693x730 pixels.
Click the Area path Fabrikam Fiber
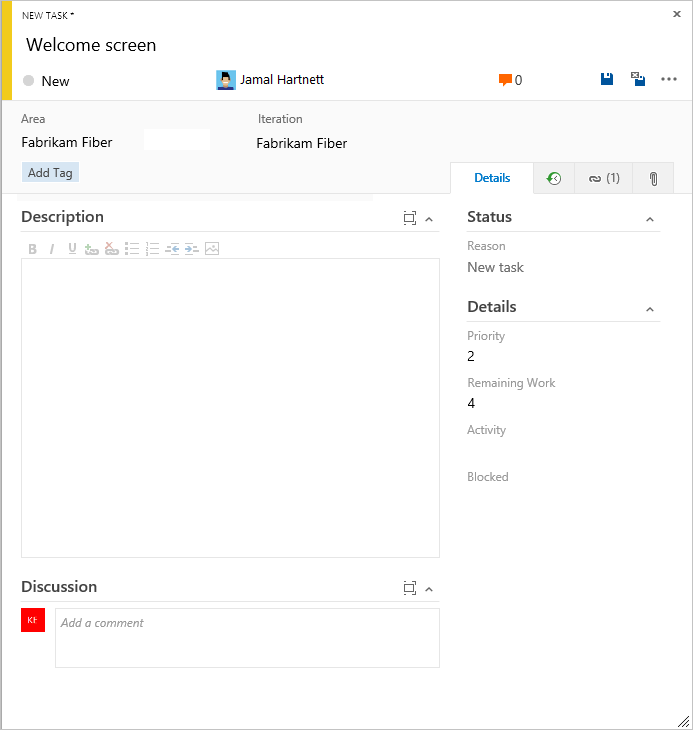[x=67, y=142]
